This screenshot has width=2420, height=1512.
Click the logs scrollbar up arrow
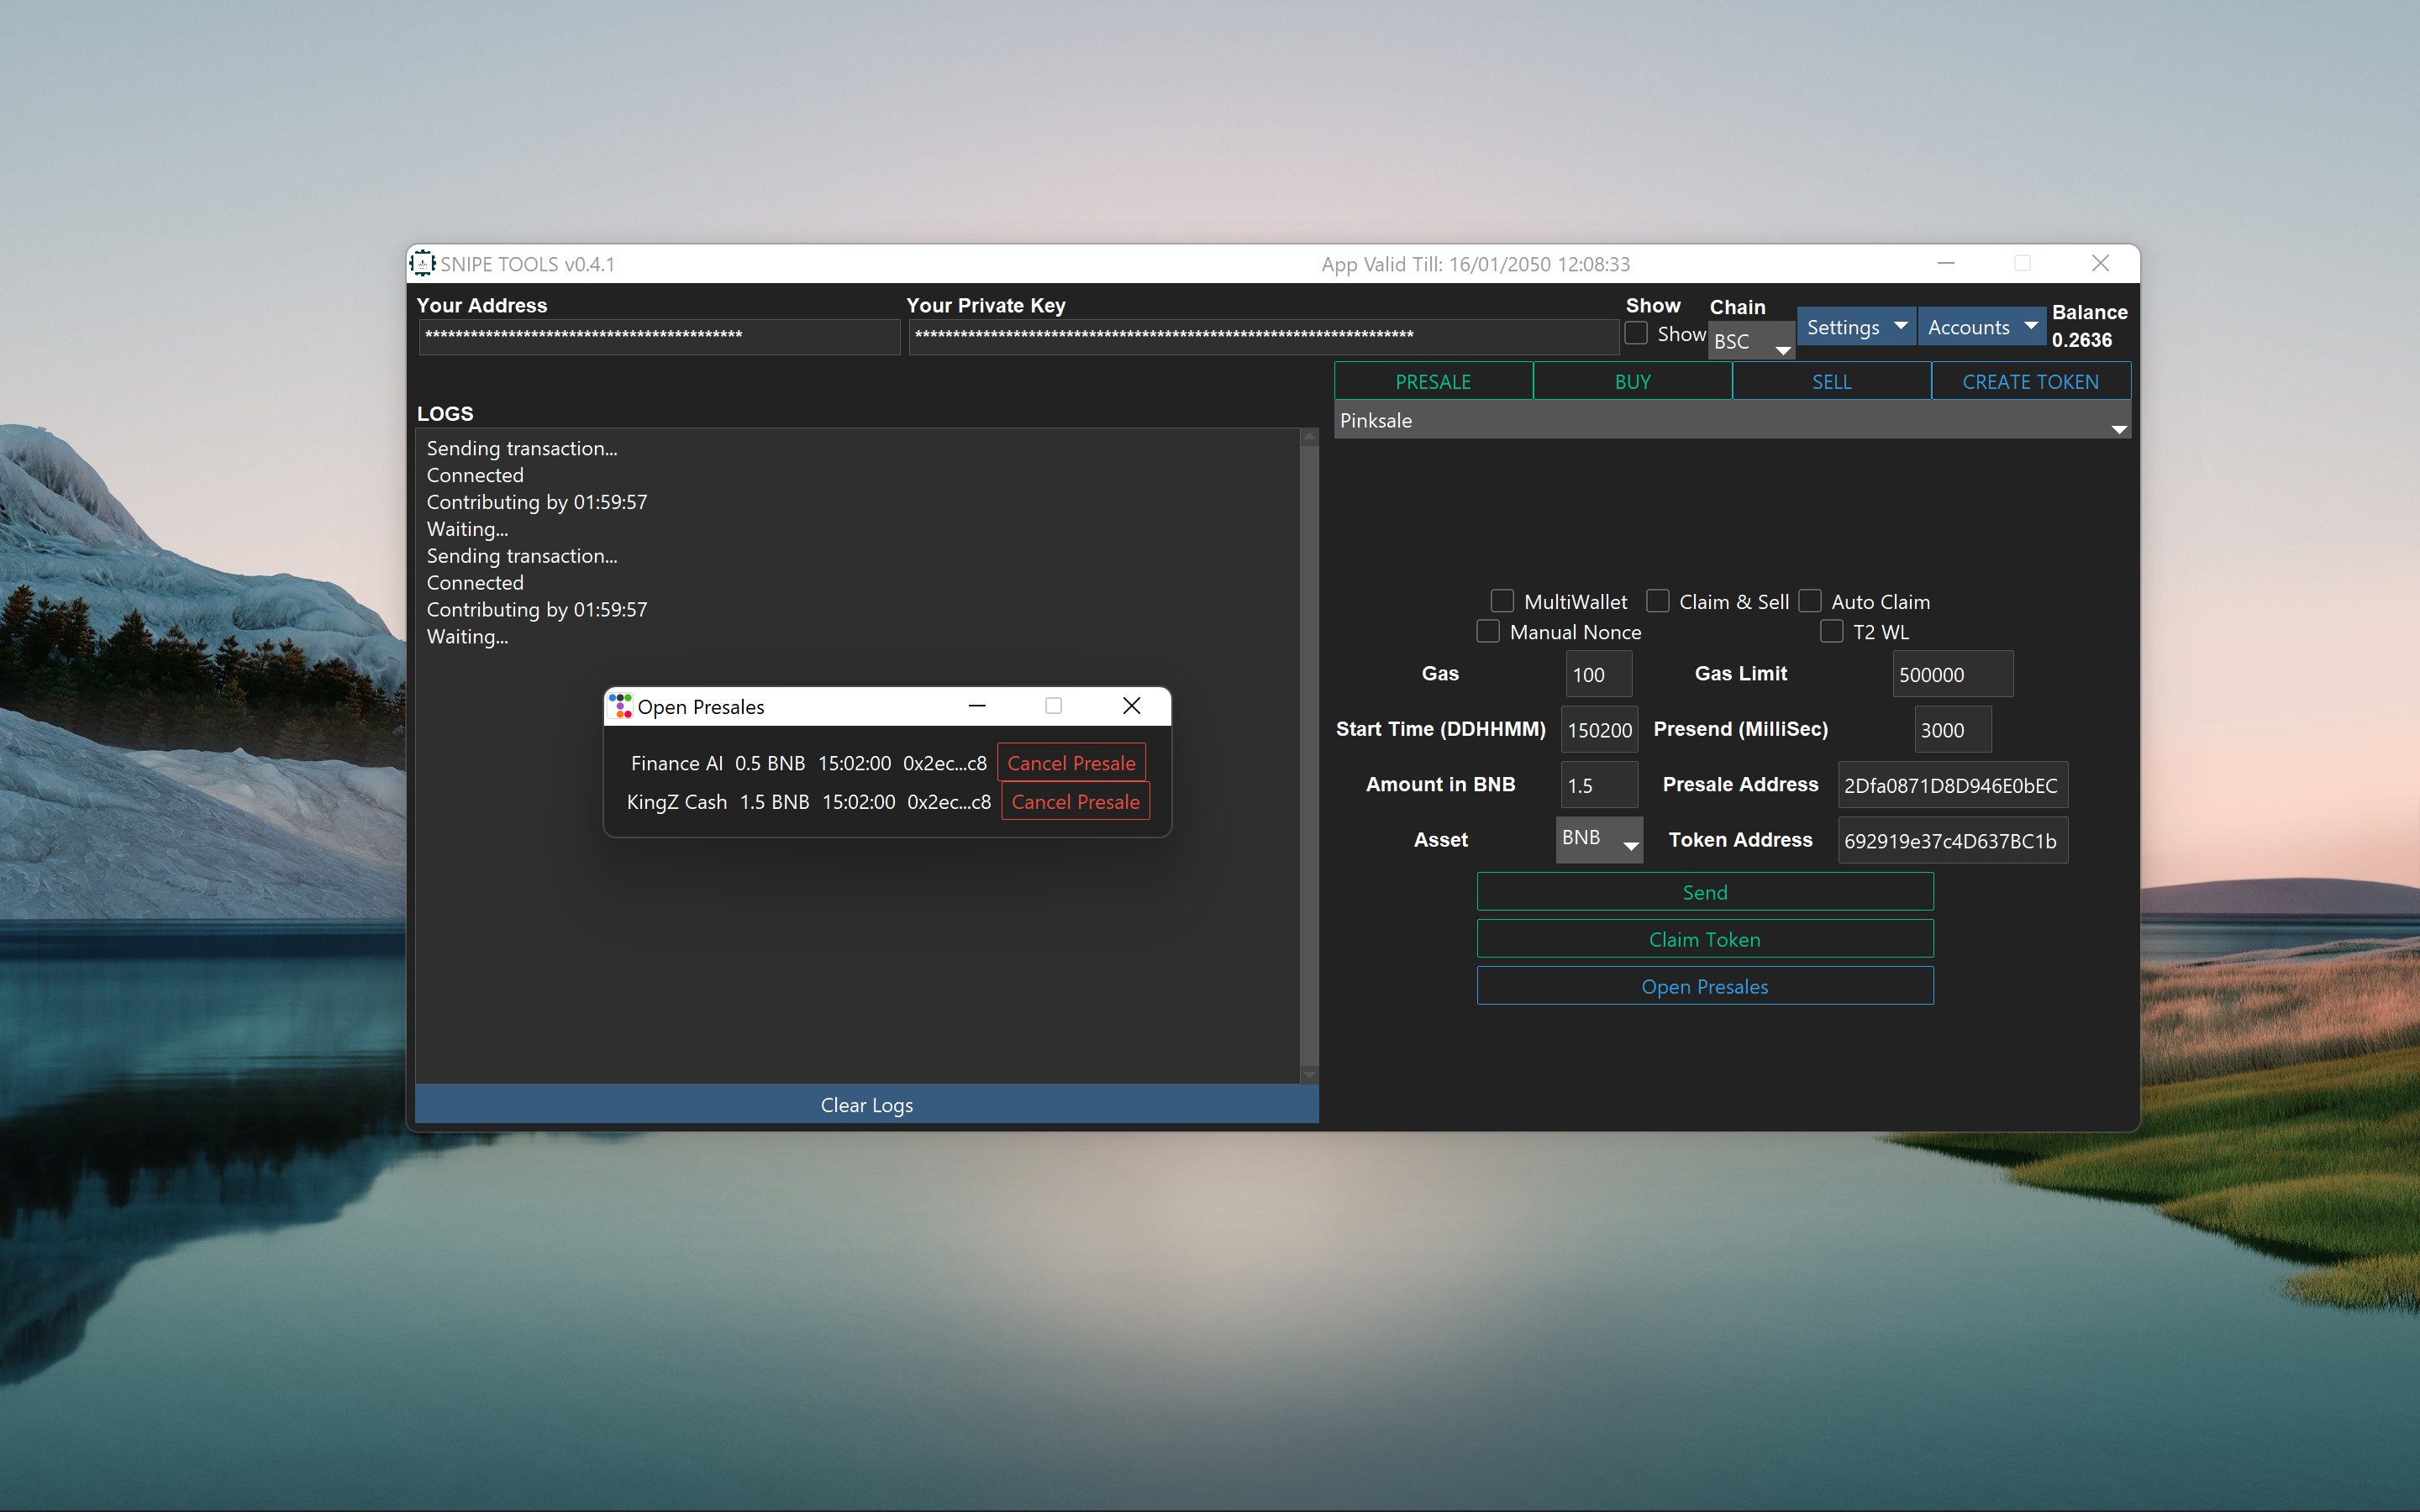click(1308, 437)
